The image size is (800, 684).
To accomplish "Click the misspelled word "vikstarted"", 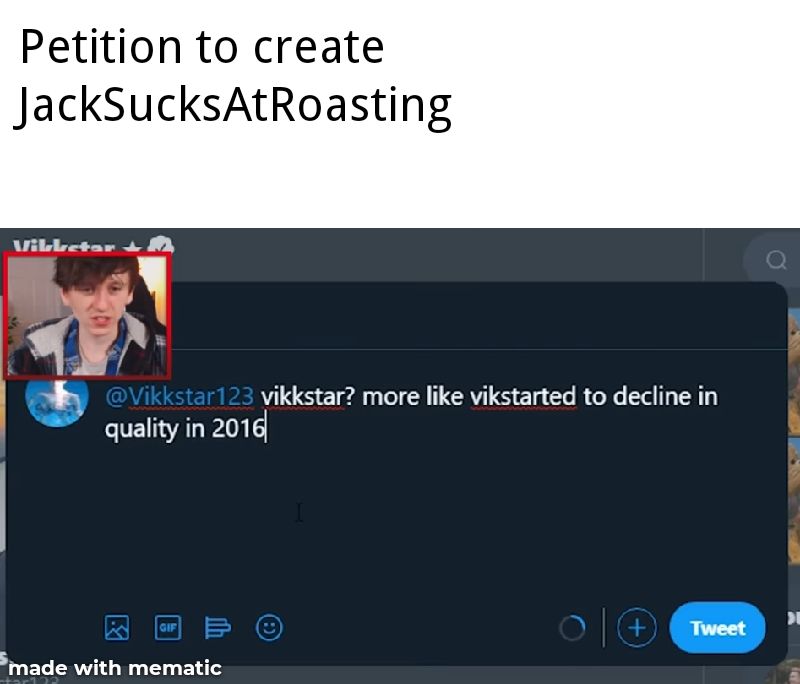I will click(x=523, y=396).
